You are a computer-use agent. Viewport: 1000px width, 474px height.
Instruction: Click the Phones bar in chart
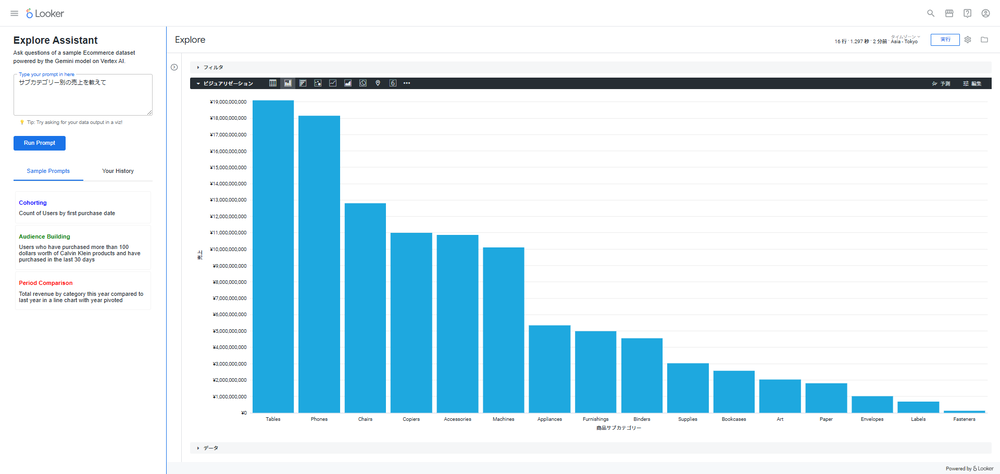[x=319, y=264]
